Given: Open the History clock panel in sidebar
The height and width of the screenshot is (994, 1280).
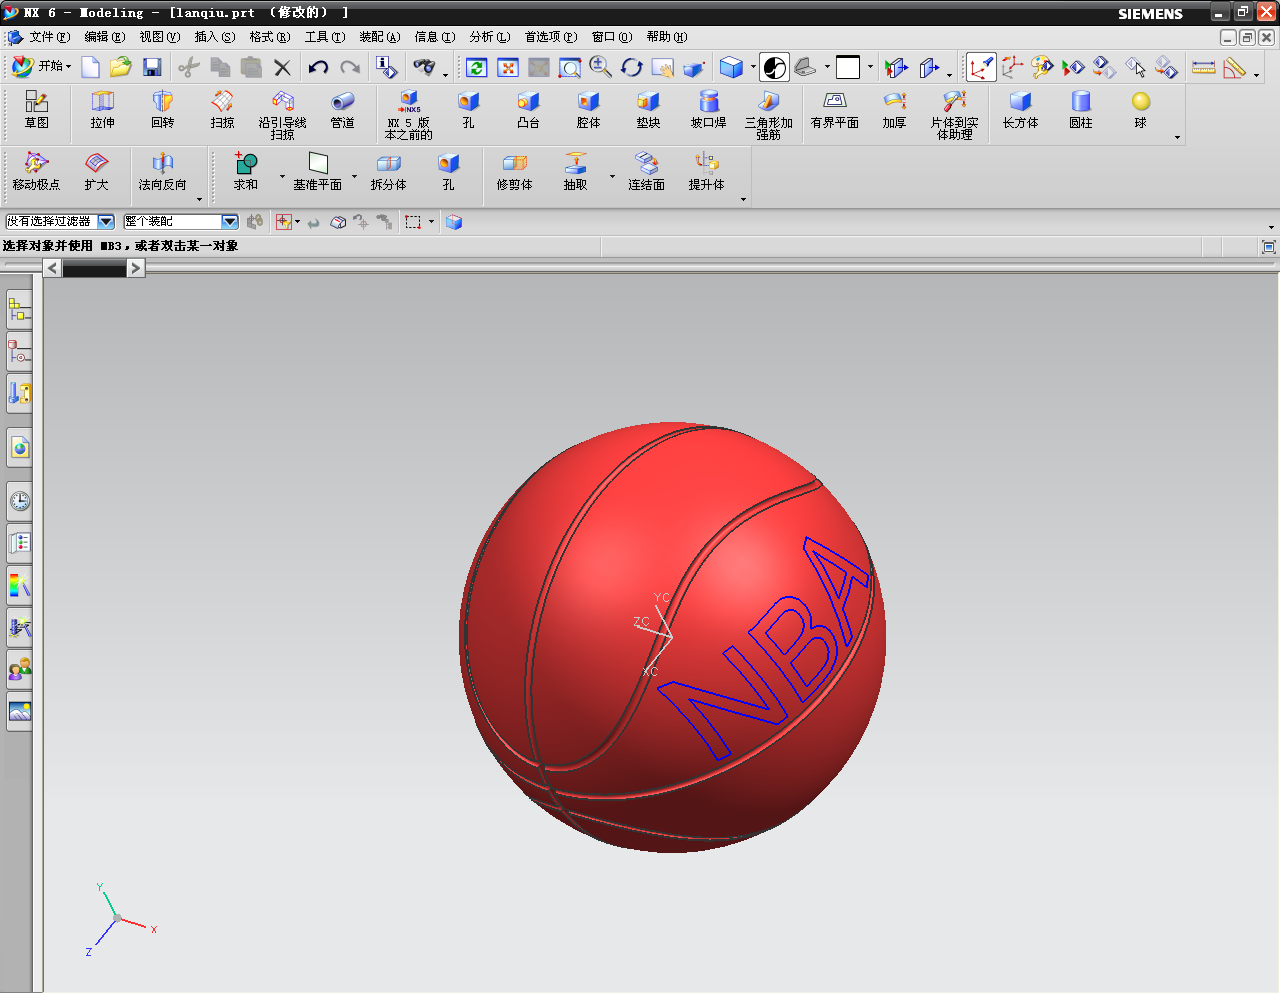Looking at the screenshot, I should click(x=19, y=501).
